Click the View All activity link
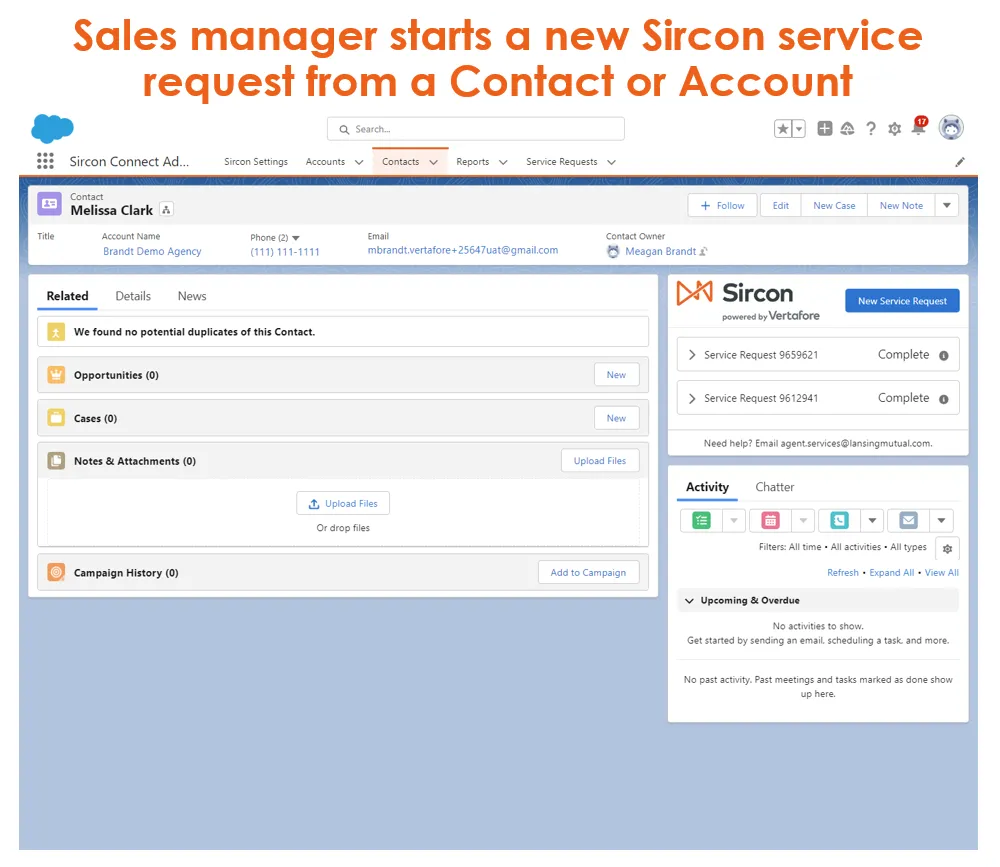Viewport: 1000px width, 867px height. 942,572
